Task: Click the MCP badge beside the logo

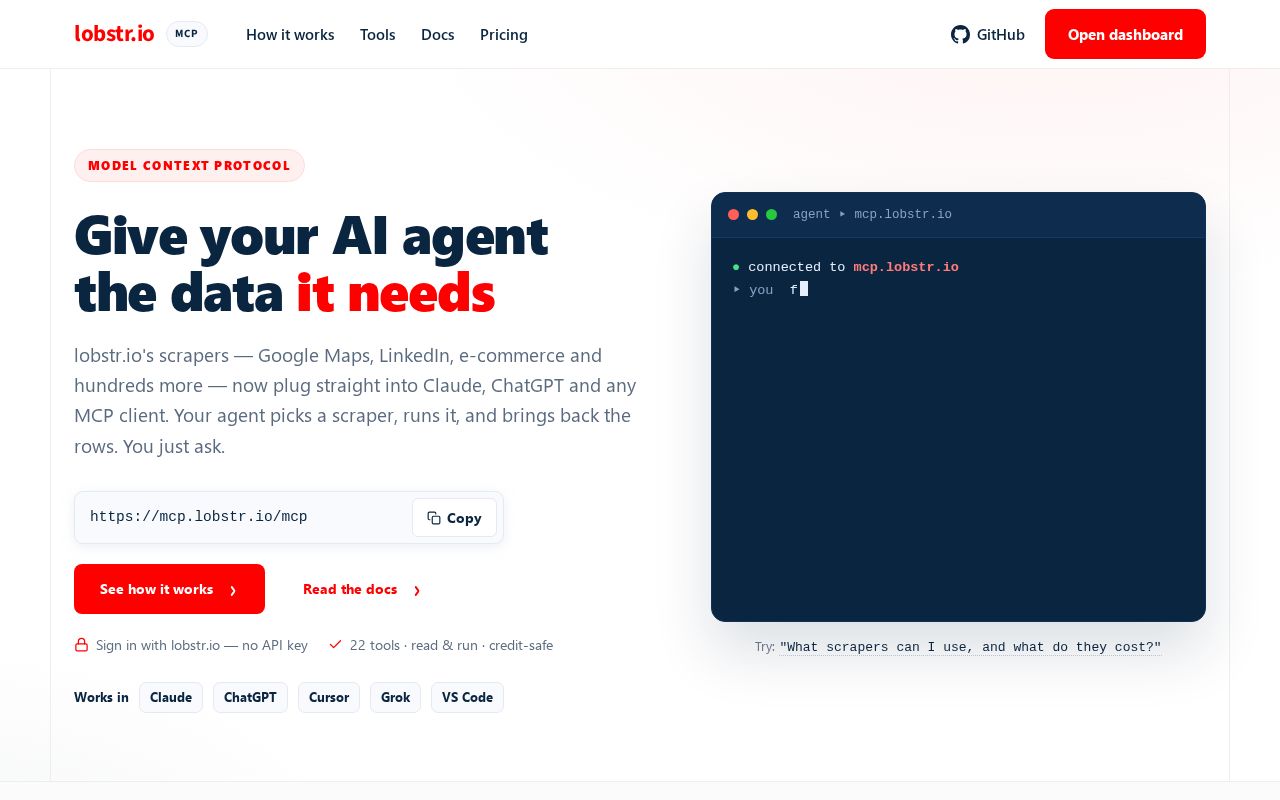Action: 187,34
